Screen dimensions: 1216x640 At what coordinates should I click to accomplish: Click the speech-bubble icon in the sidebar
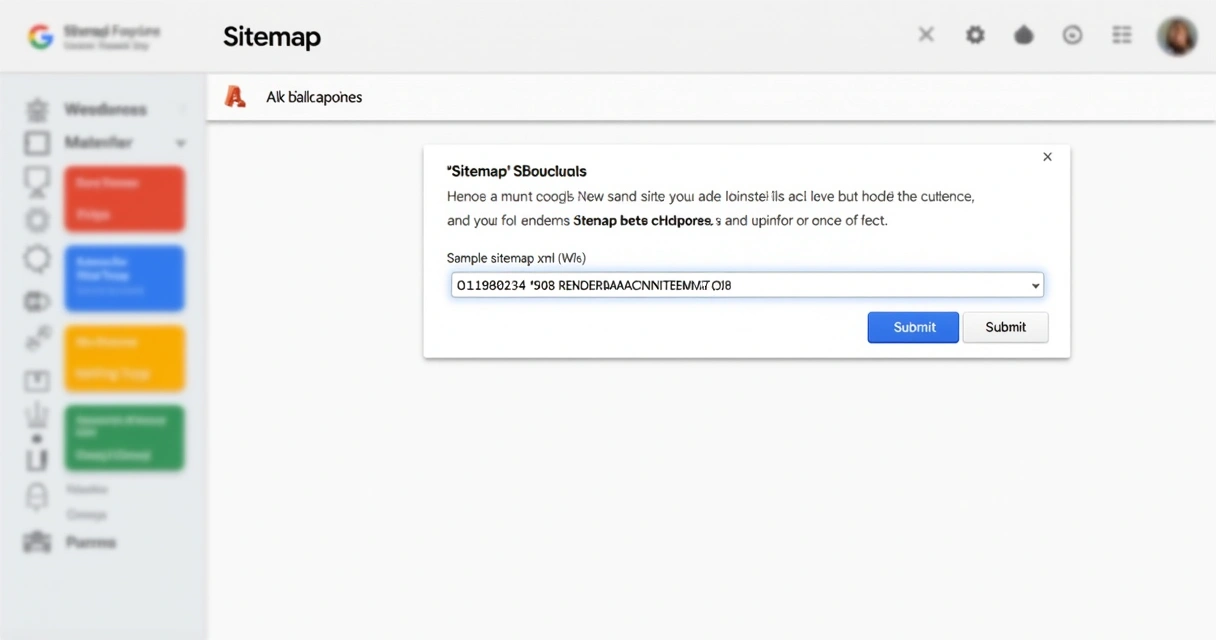click(x=36, y=258)
